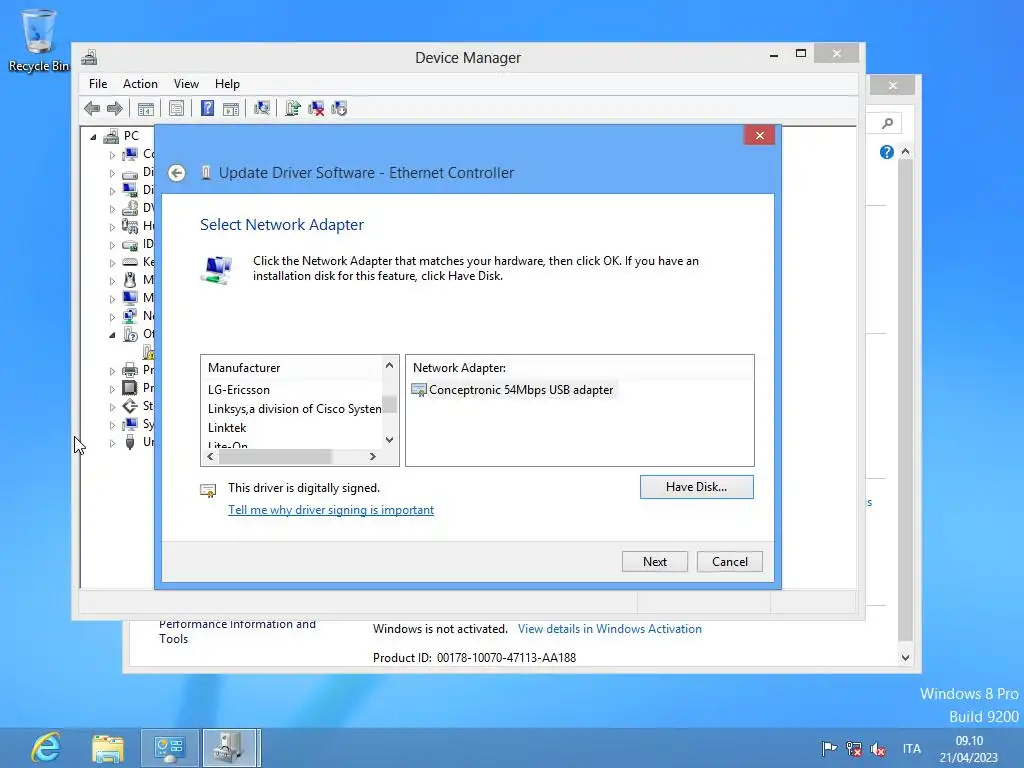Click the blue question mark Help toolbar icon
This screenshot has height=768, width=1024.
(207, 108)
